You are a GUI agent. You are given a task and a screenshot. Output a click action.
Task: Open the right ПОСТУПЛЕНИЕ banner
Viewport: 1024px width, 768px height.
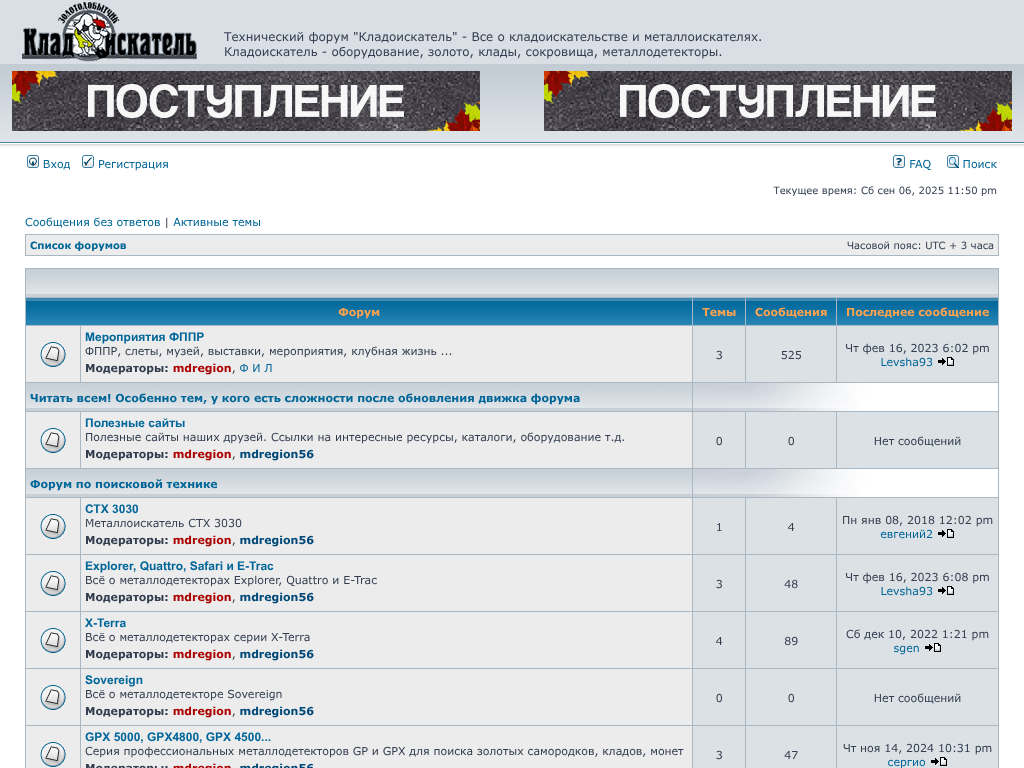click(777, 101)
